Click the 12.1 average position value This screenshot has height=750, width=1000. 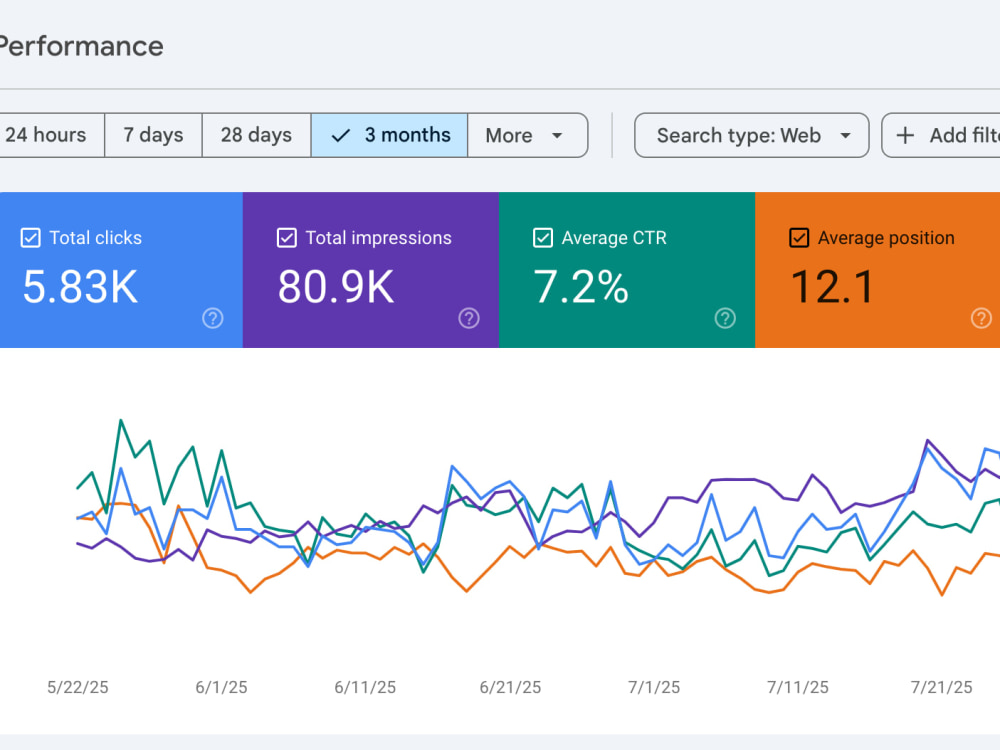[x=832, y=287]
